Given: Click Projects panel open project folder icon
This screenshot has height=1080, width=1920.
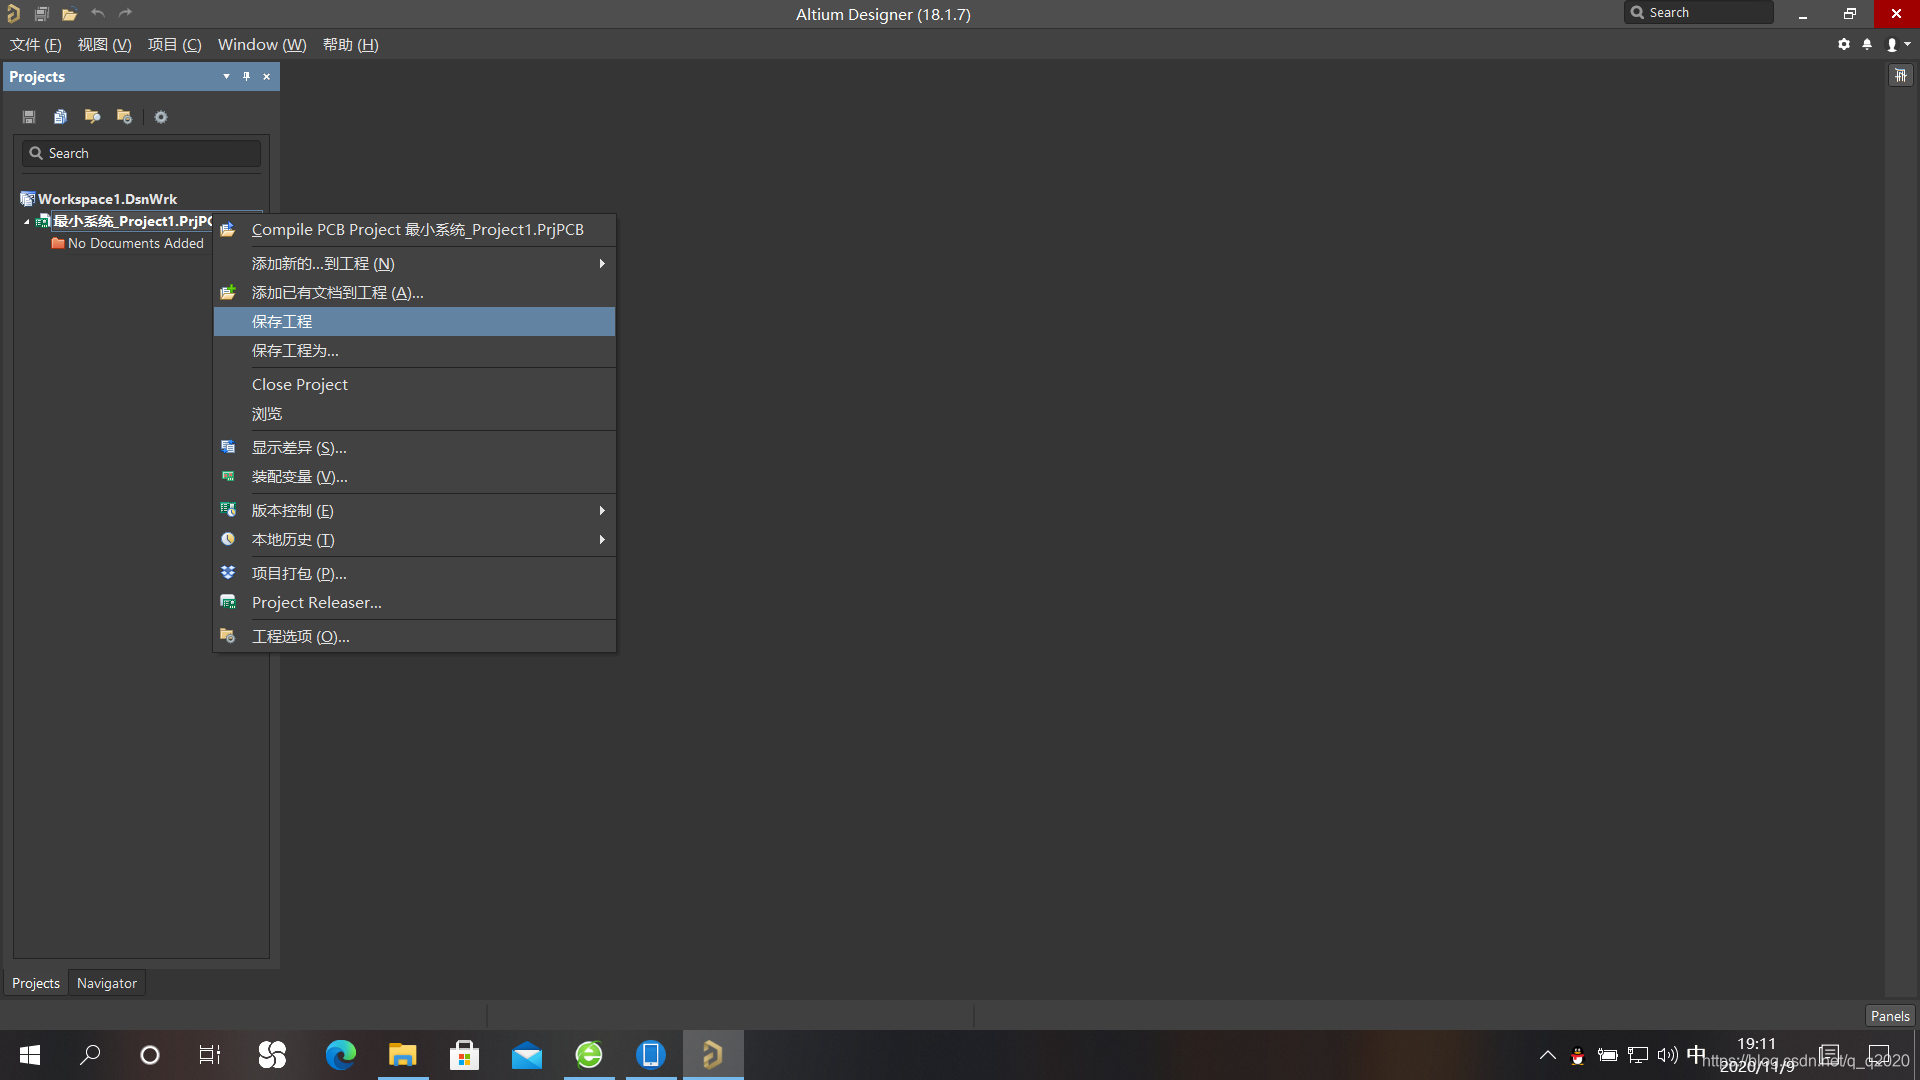Looking at the screenshot, I should pyautogui.click(x=92, y=117).
